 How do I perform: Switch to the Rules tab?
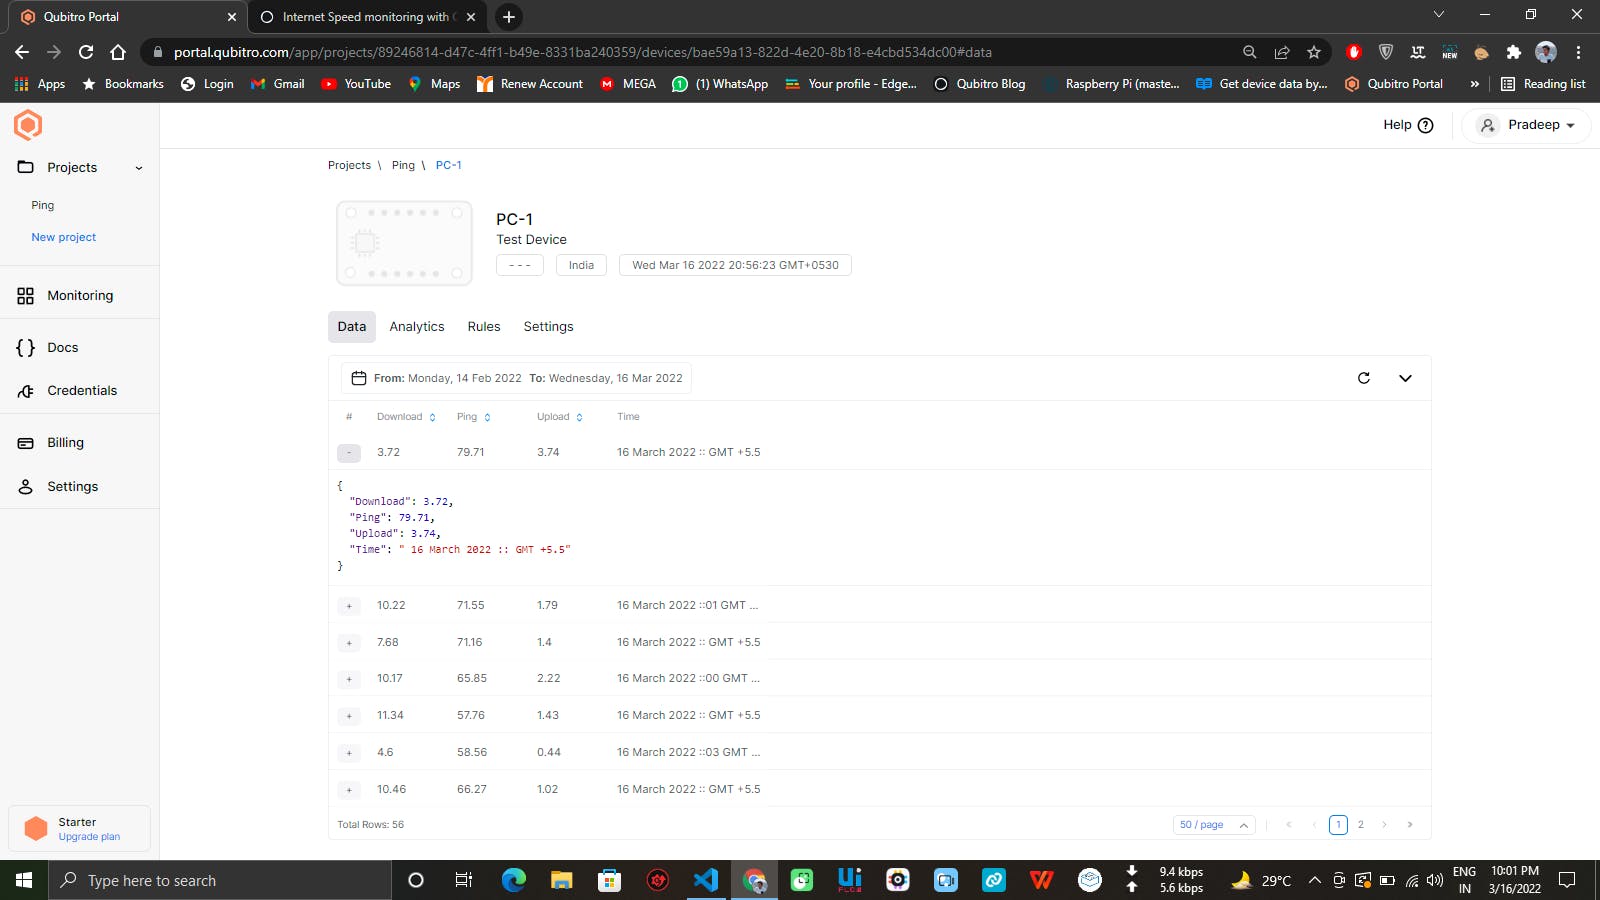484,327
